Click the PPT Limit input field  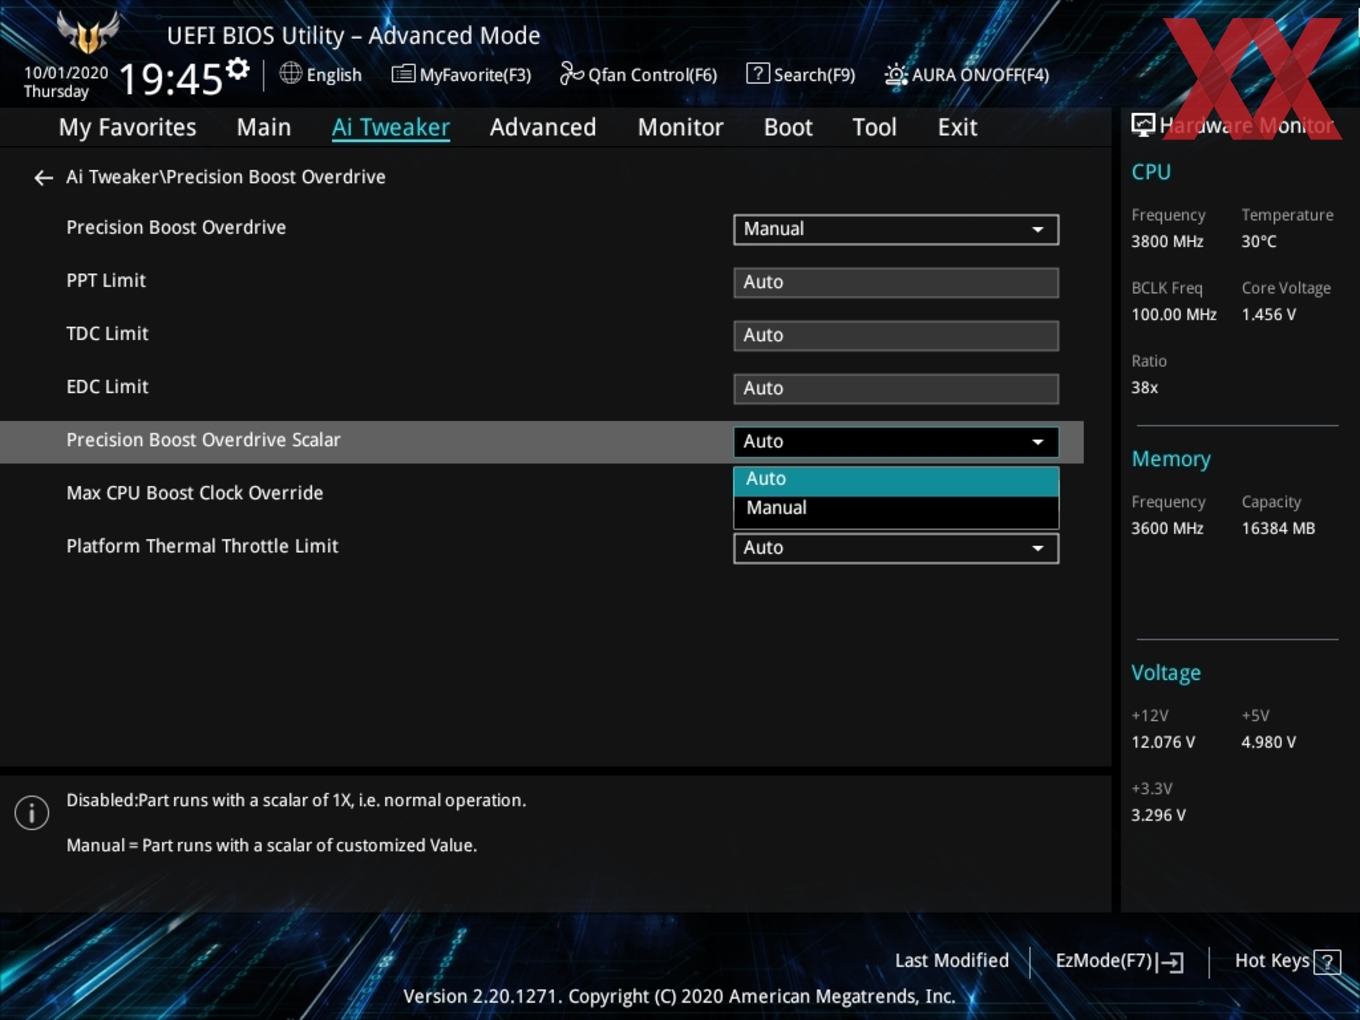[896, 282]
